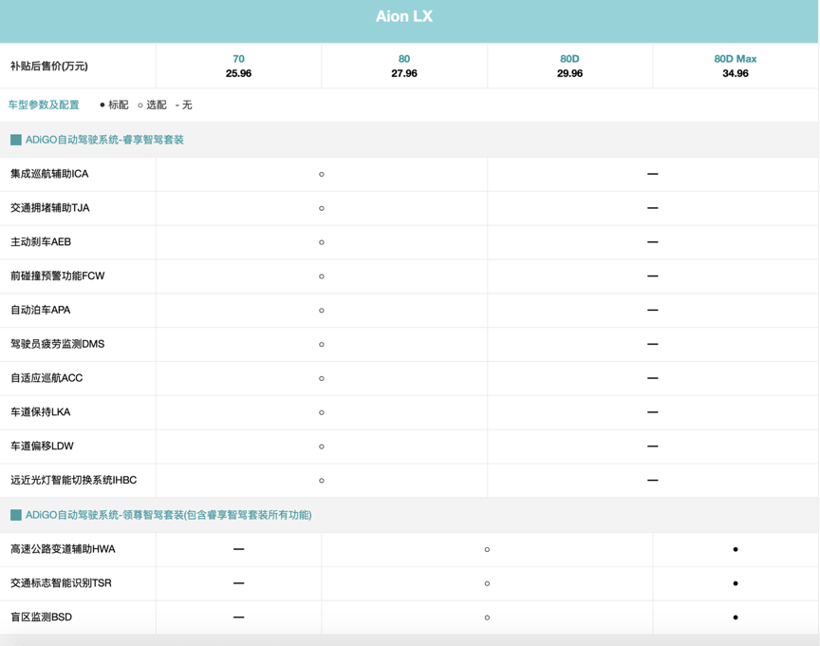
Task: Click the 盲区监测BSD row label
Action: pyautogui.click(x=41, y=617)
